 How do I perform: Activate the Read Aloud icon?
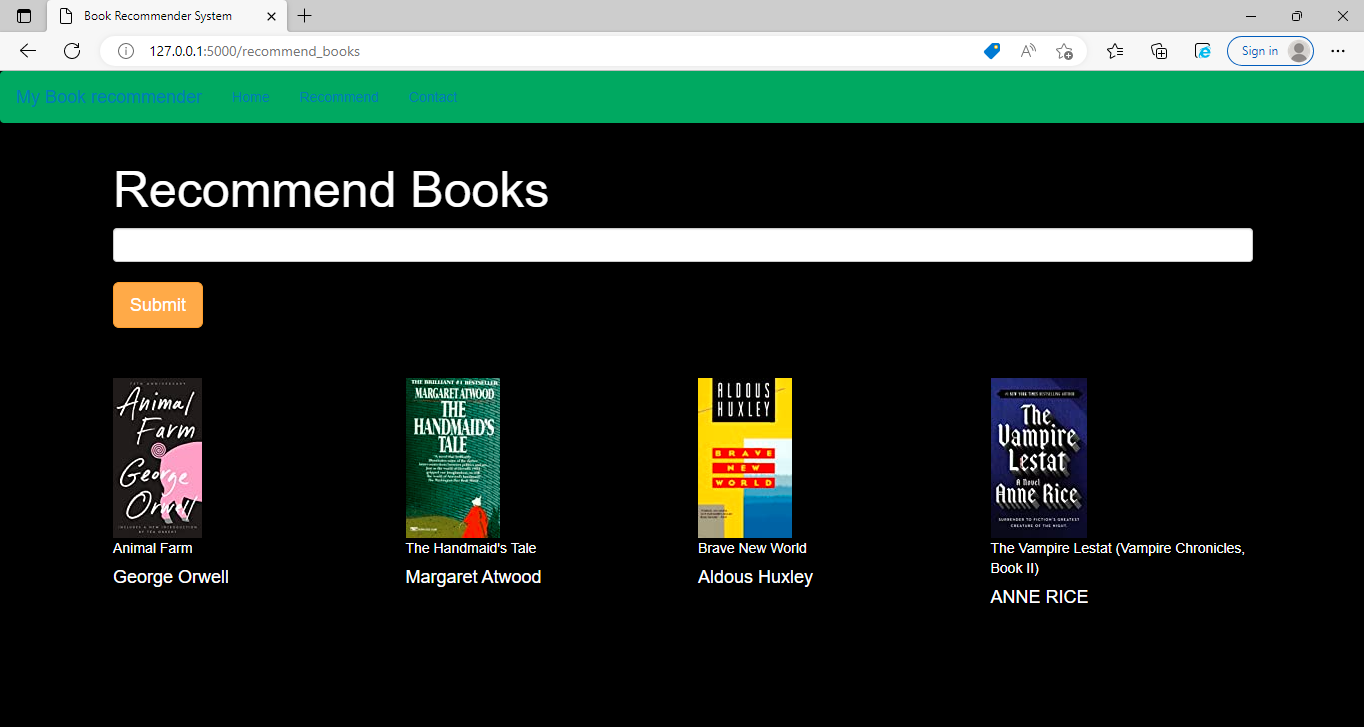(1027, 51)
